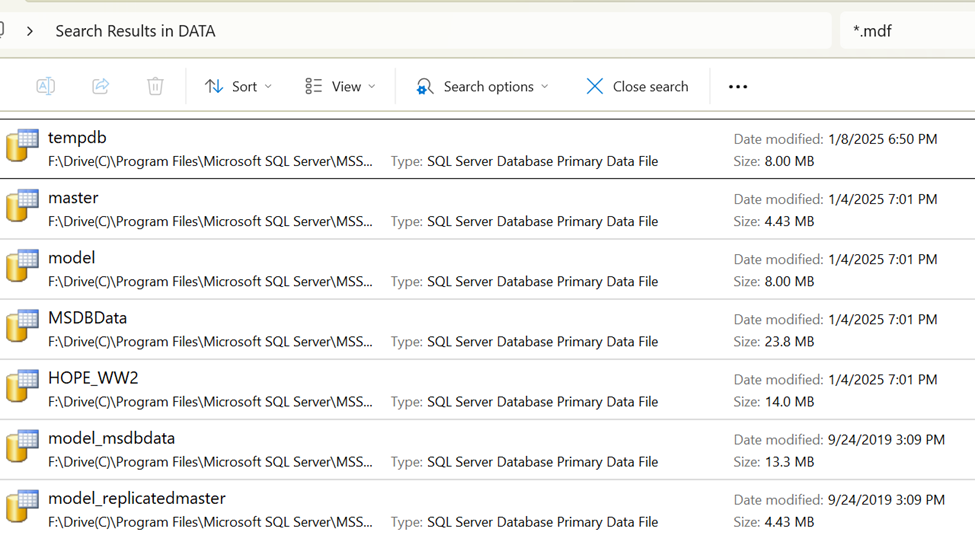The image size is (975, 548).
Task: Click the *.mdf search box
Action: point(905,31)
